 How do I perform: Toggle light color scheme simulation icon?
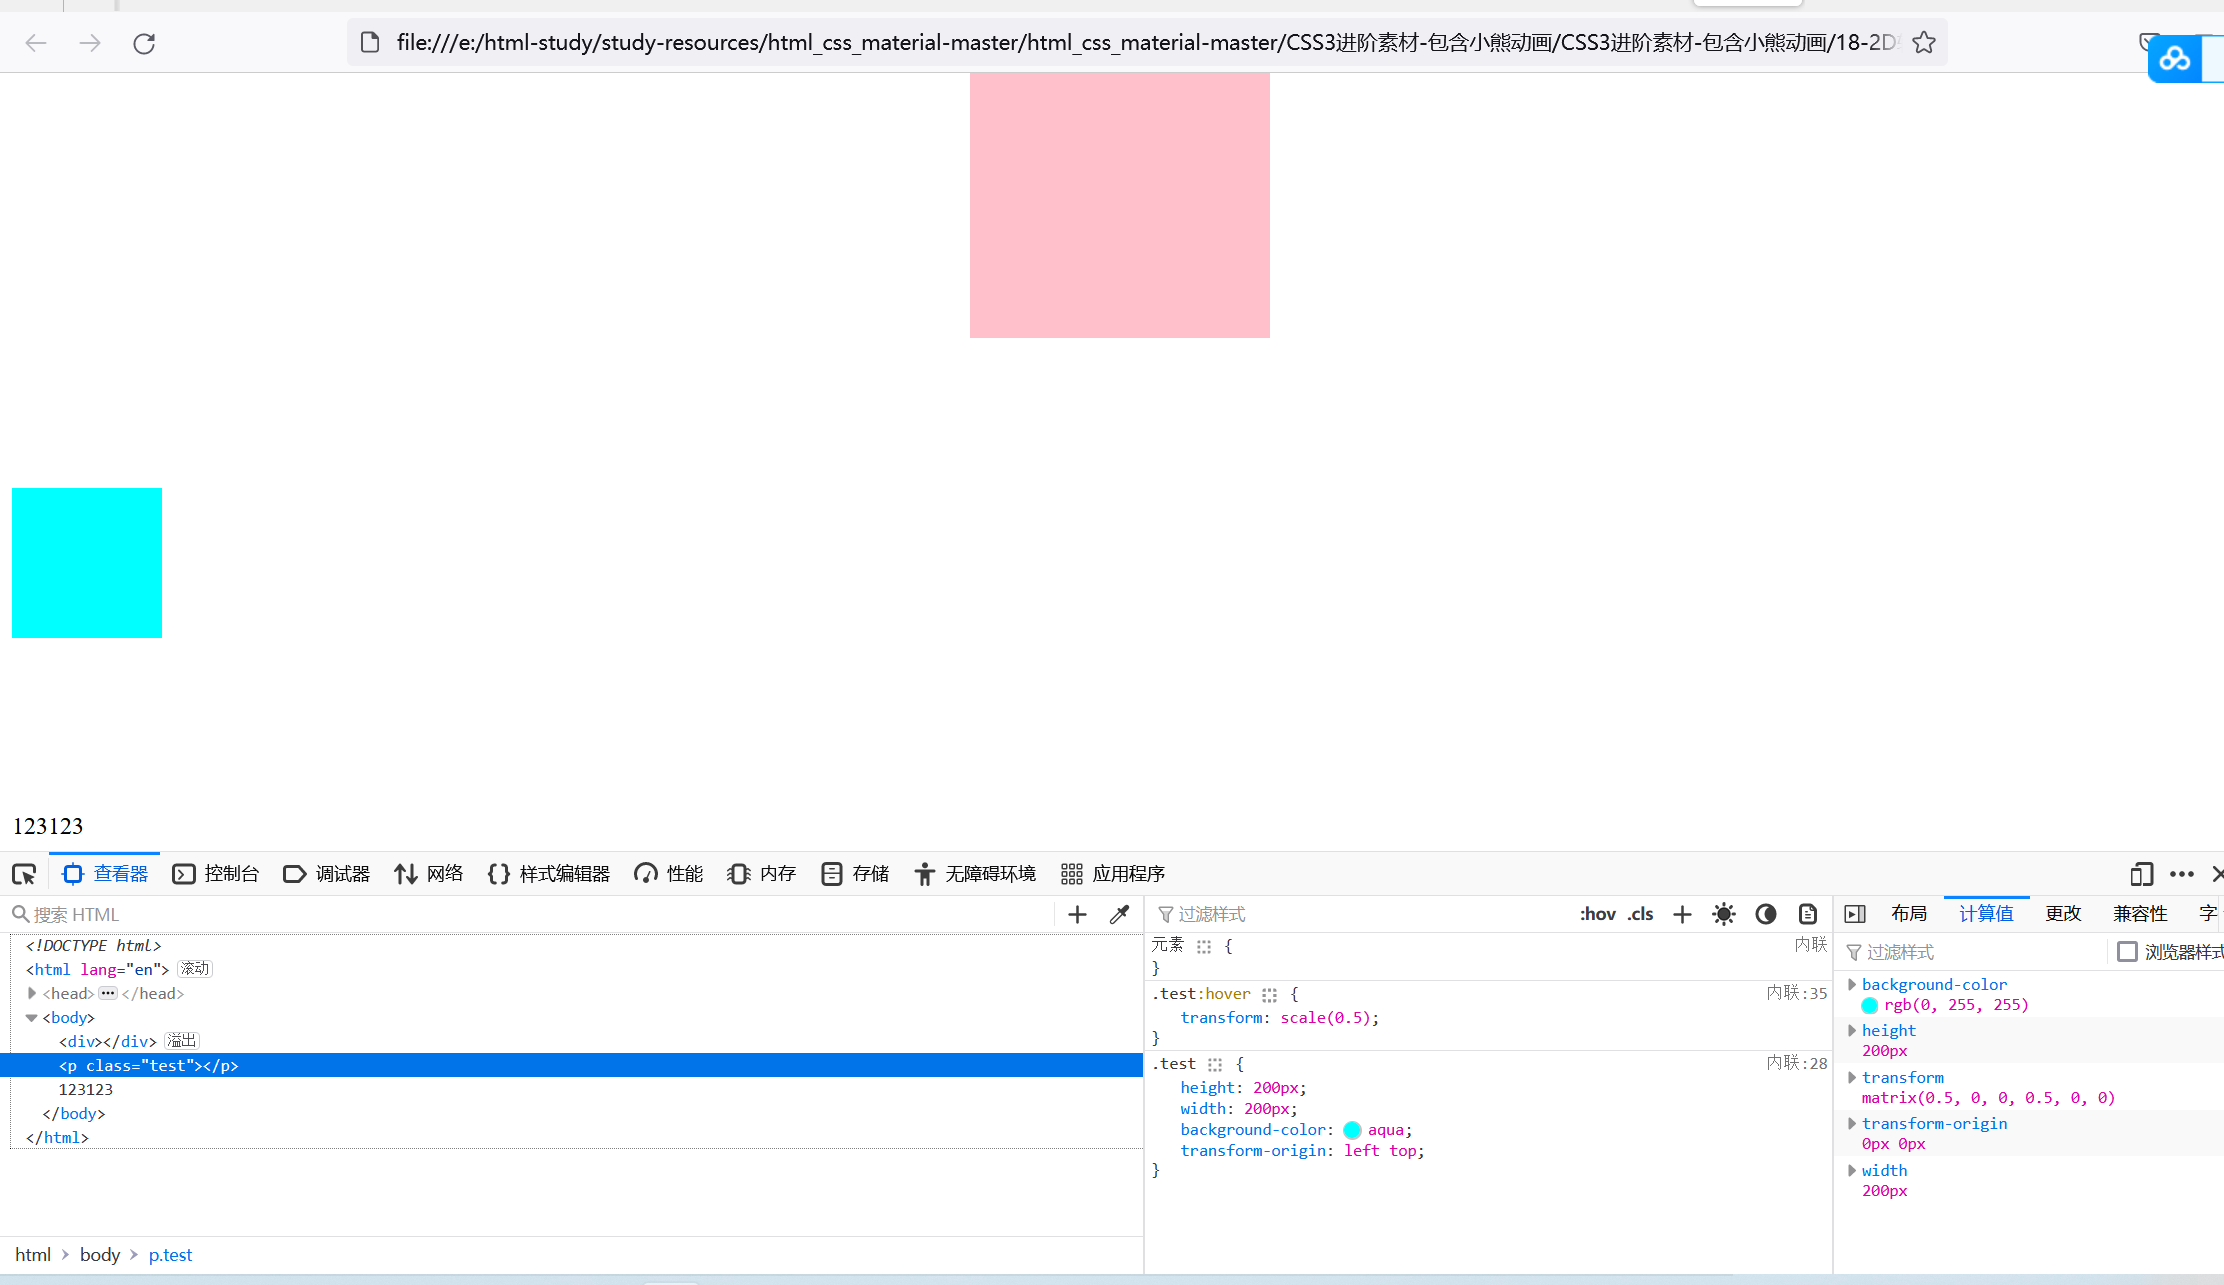(x=1724, y=914)
